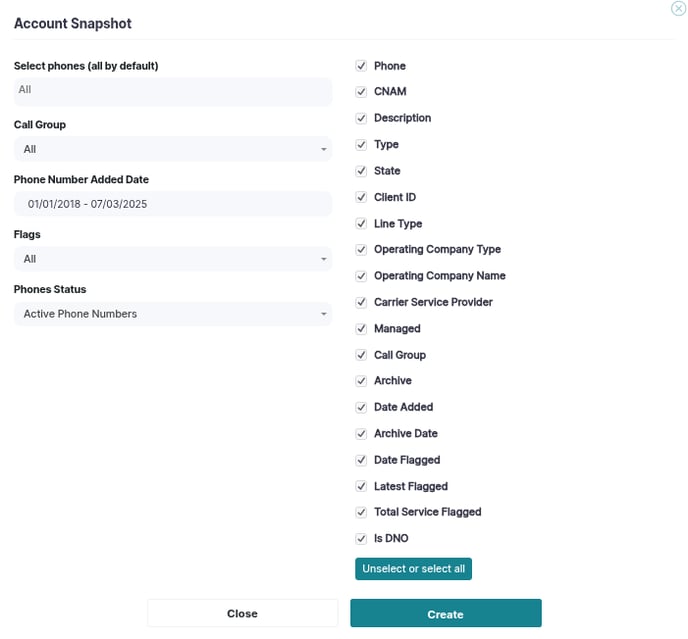
Task: Uncheck the Phone checkbox
Action: click(x=361, y=66)
